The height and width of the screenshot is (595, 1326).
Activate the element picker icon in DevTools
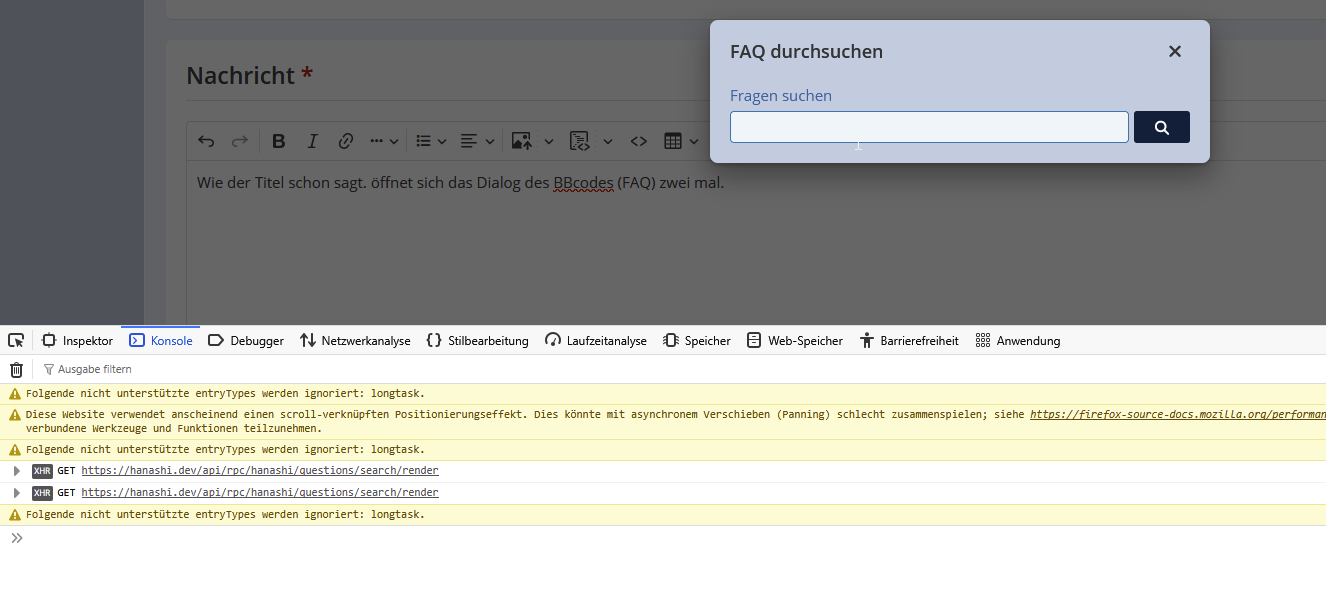16,340
